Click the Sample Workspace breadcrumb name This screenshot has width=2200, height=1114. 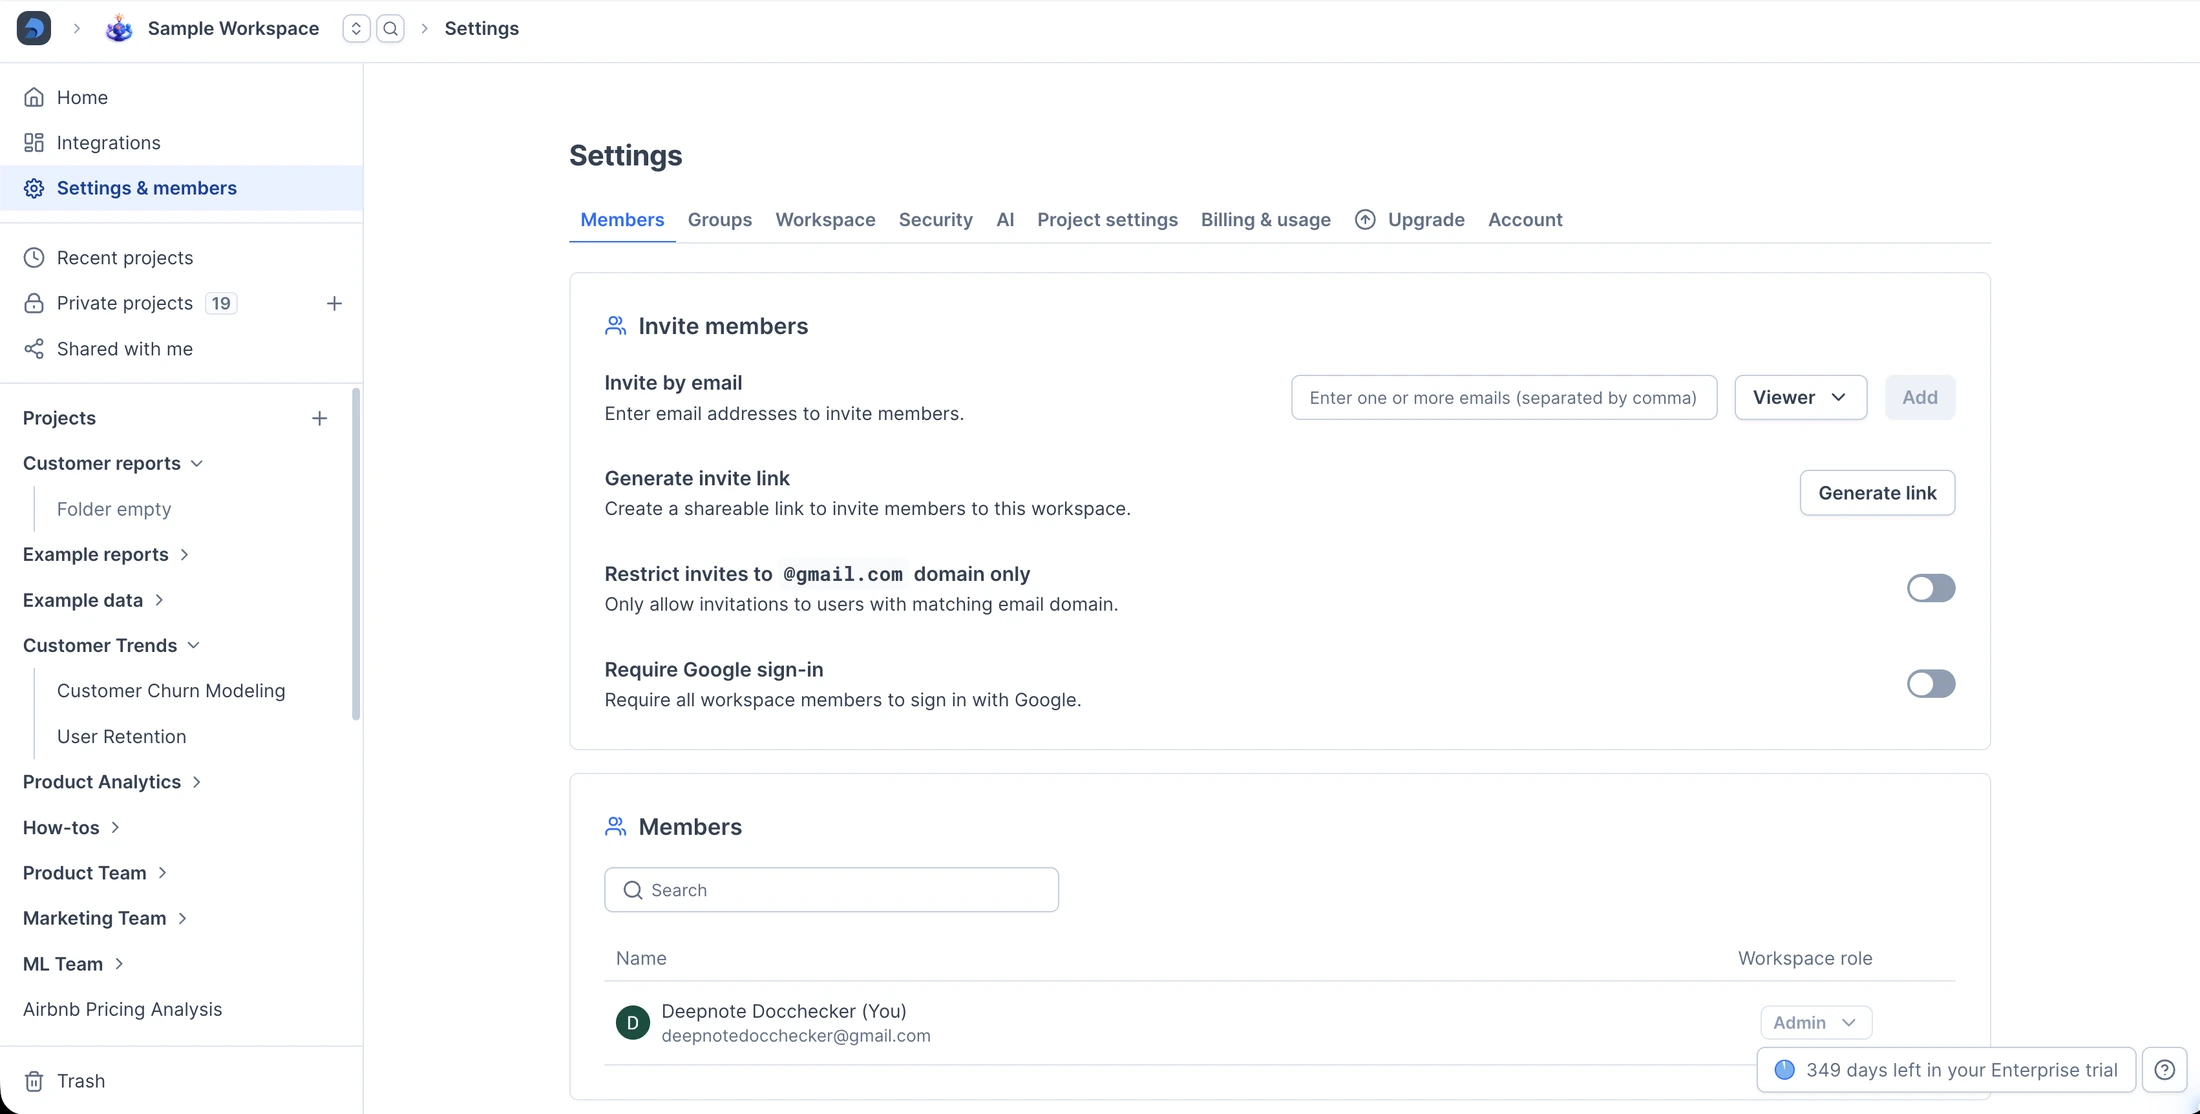pyautogui.click(x=233, y=29)
